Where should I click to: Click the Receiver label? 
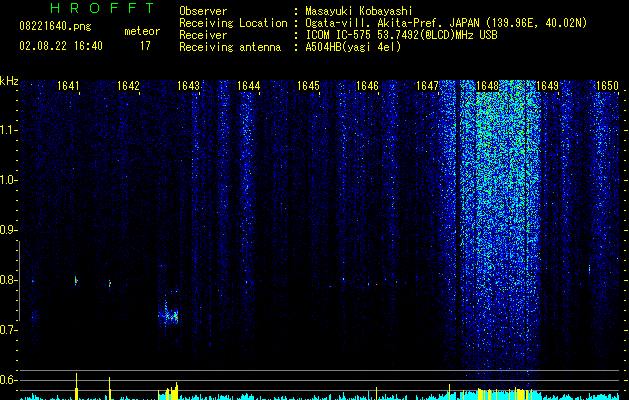click(203, 35)
